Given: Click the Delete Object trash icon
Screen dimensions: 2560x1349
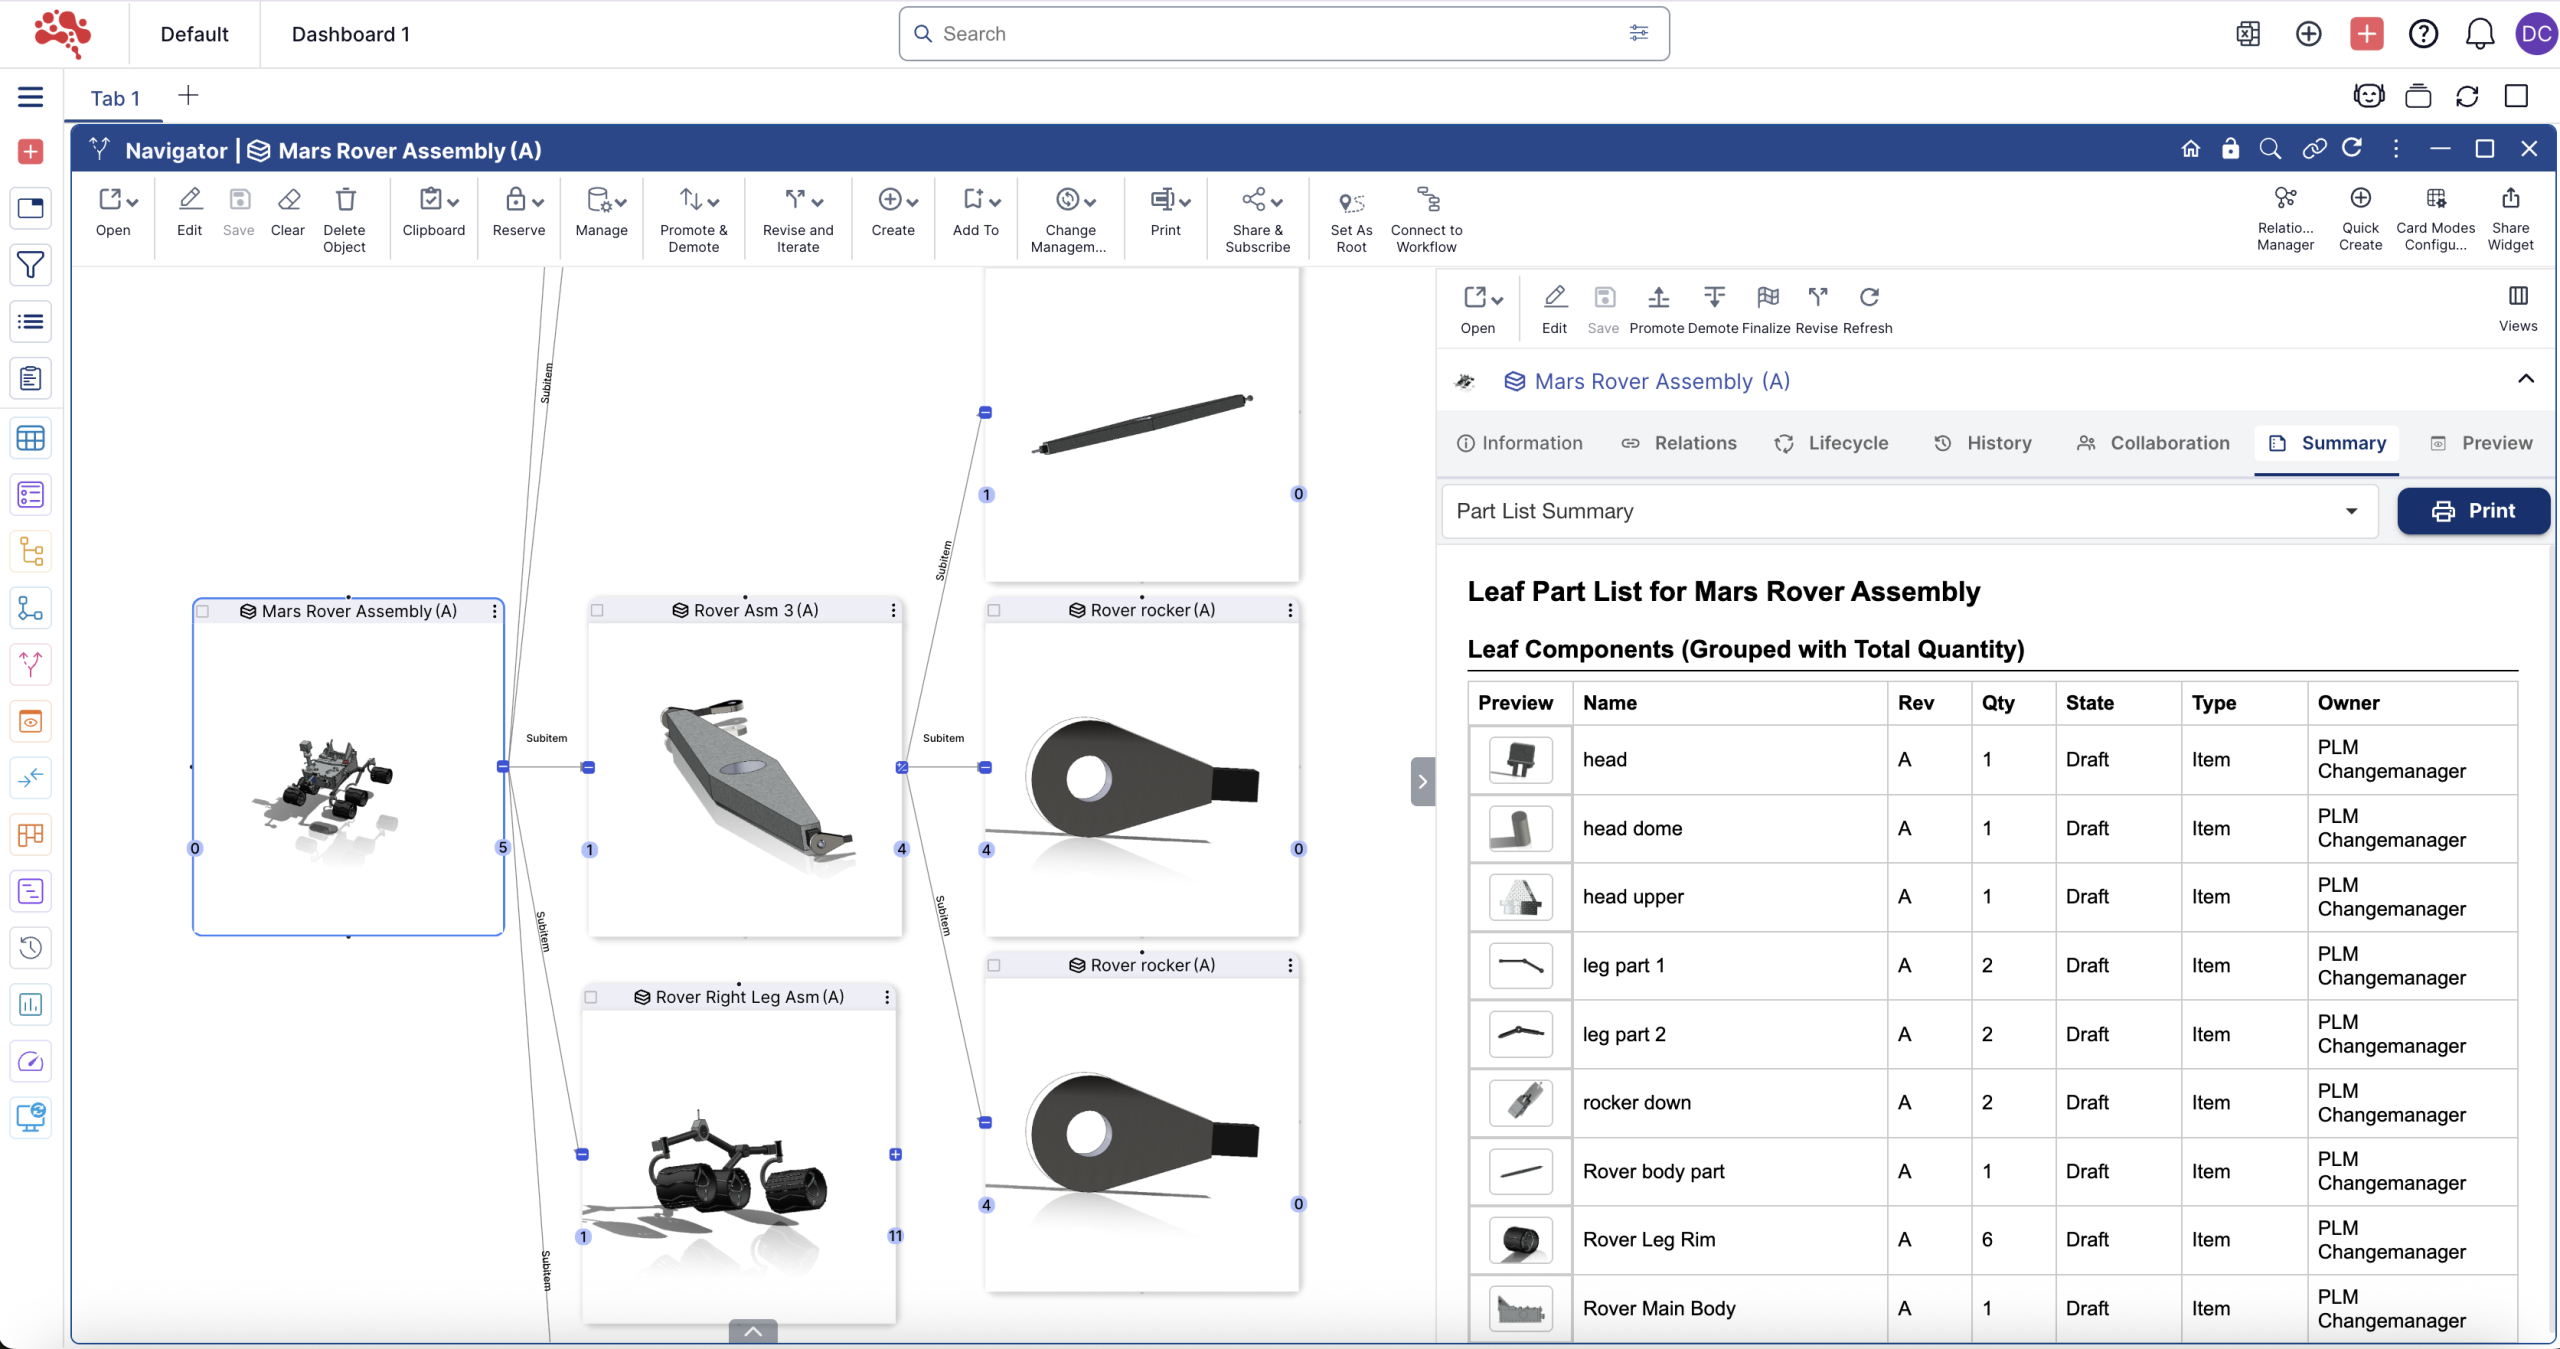Looking at the screenshot, I should click(345, 200).
